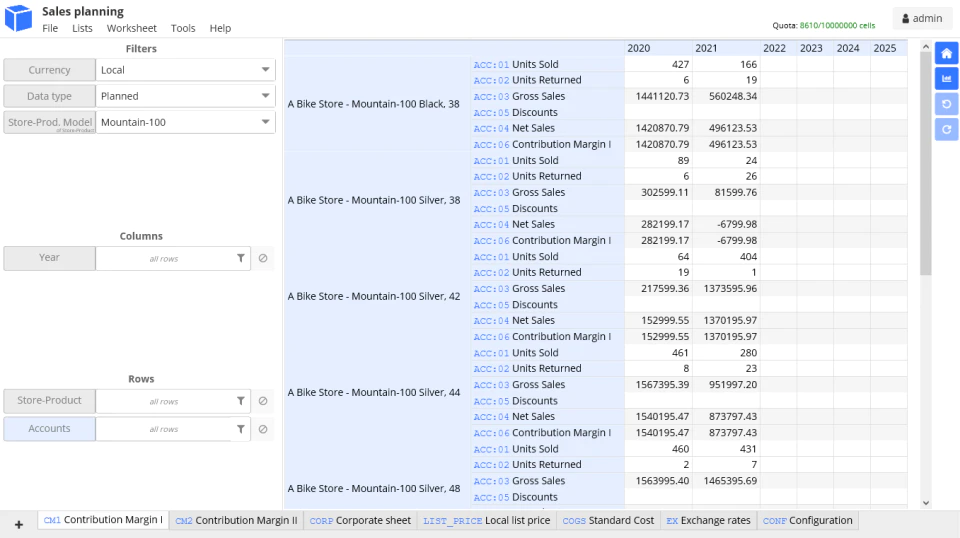The image size is (960, 538).
Task: Select the 2022 column header
Action: coord(778,48)
